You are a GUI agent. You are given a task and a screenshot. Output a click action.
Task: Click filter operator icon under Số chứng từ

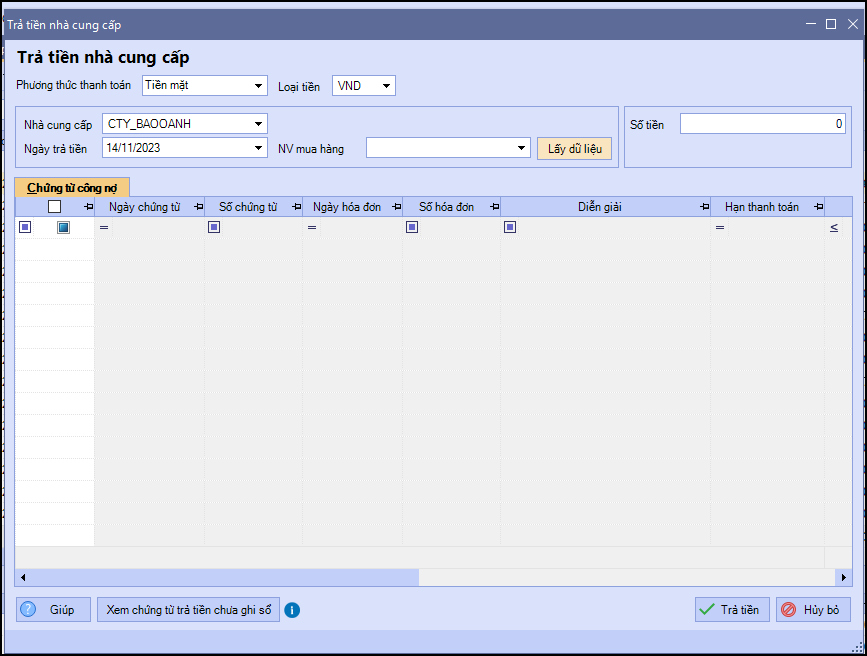tap(214, 228)
